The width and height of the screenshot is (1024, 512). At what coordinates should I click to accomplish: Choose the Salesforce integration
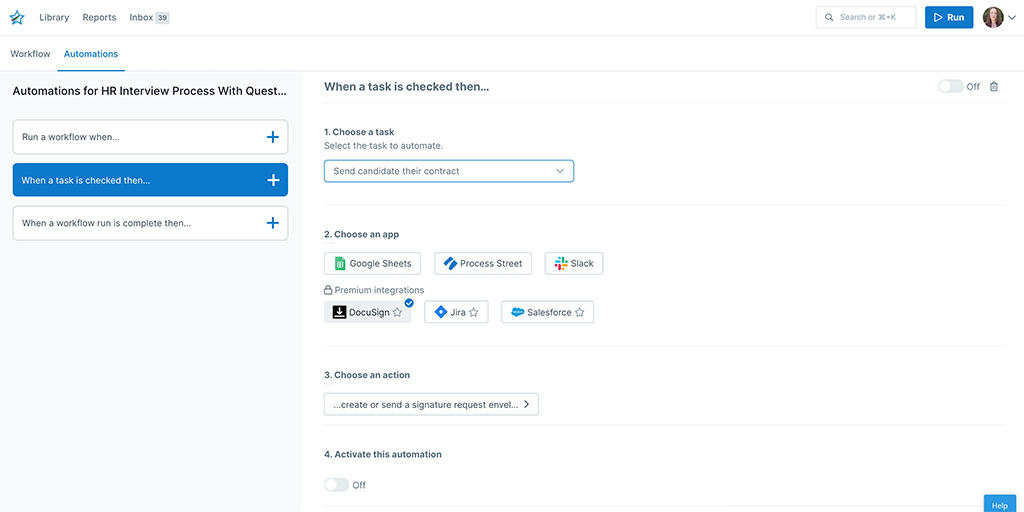547,312
